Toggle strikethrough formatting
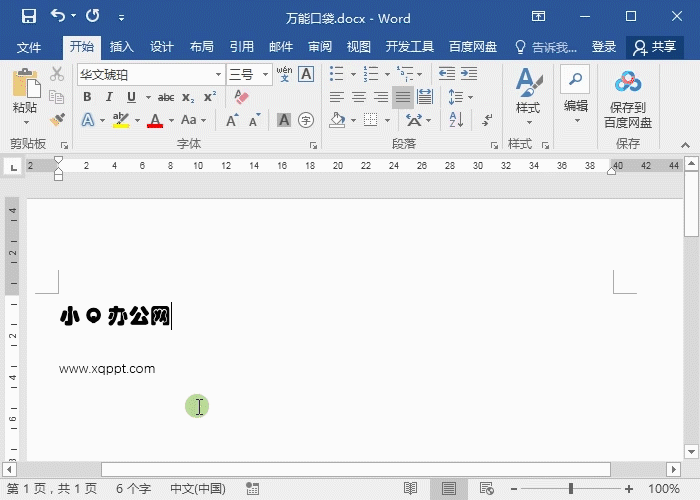700x500 pixels. [166, 97]
